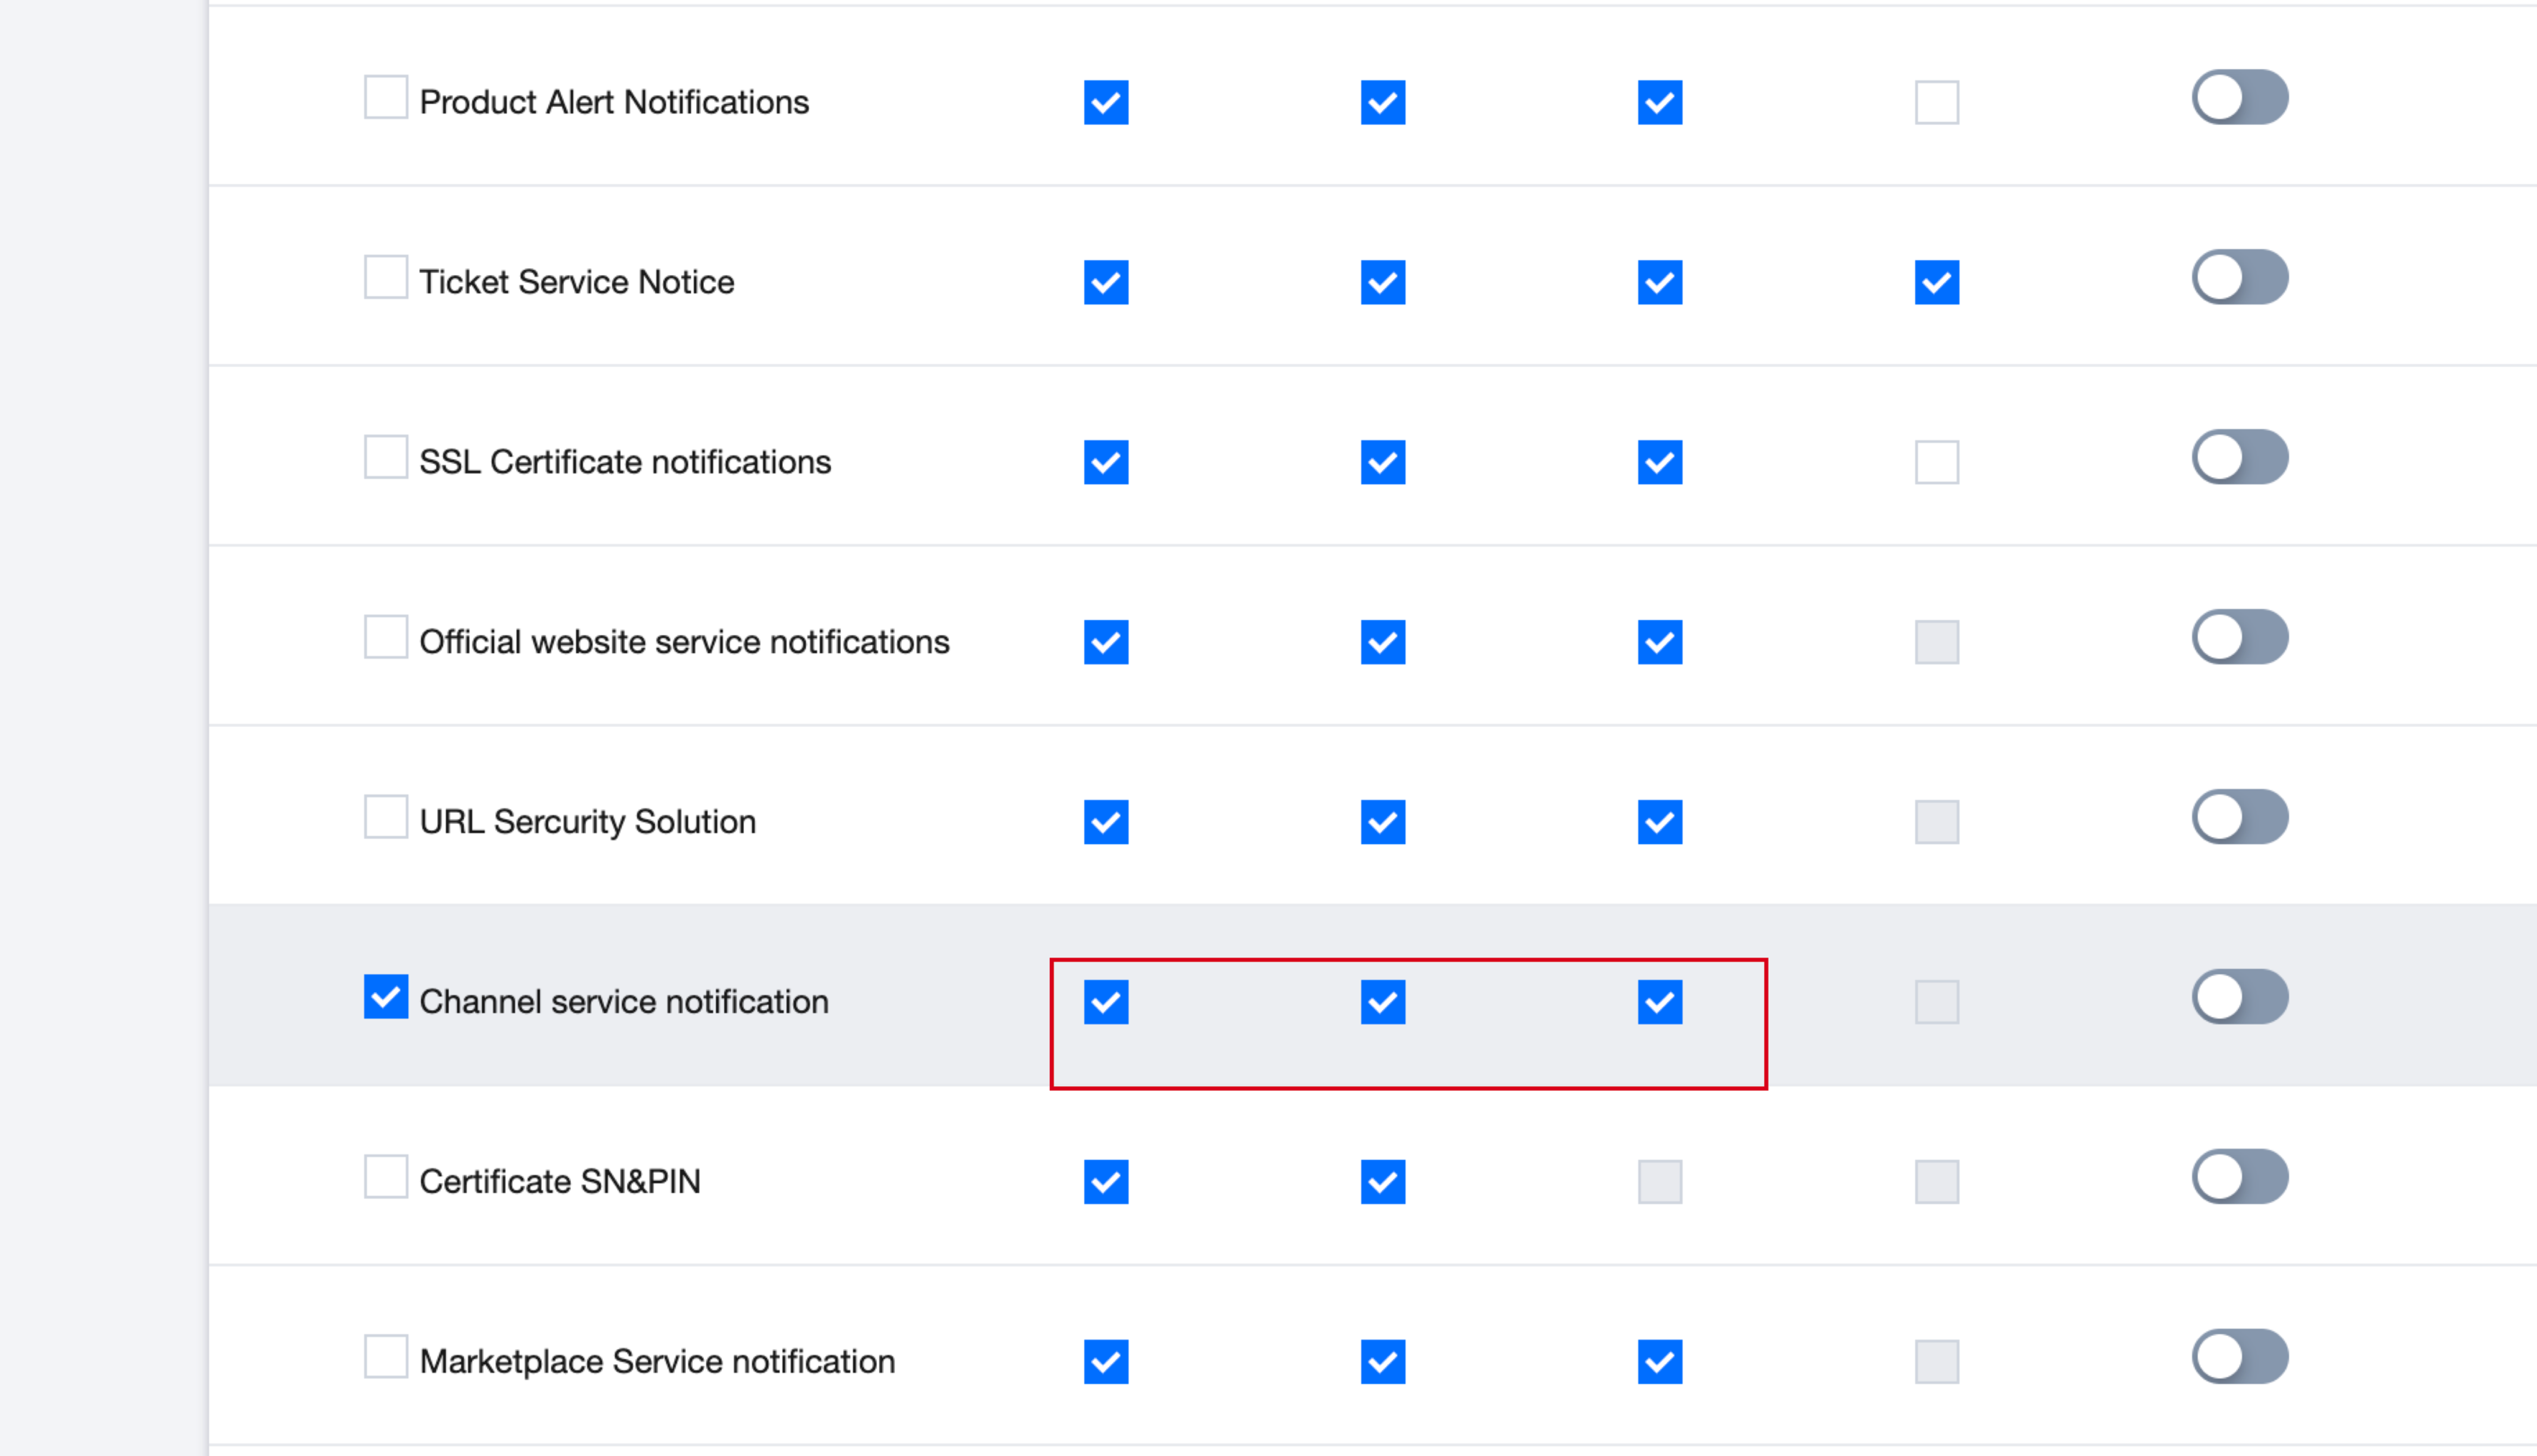The height and width of the screenshot is (1456, 2537).
Task: Toggle the Product Alert Notifications switch
Action: coord(2240,97)
